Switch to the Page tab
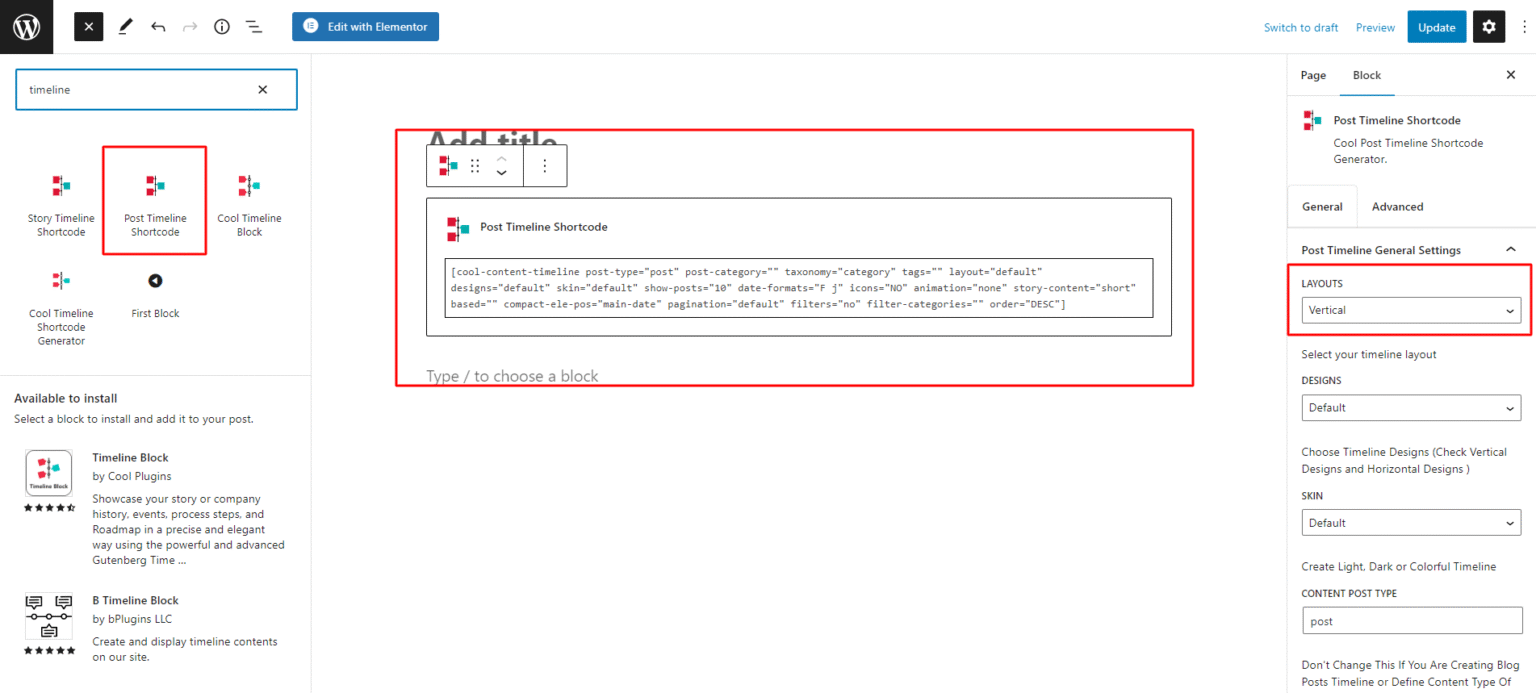 1313,75
